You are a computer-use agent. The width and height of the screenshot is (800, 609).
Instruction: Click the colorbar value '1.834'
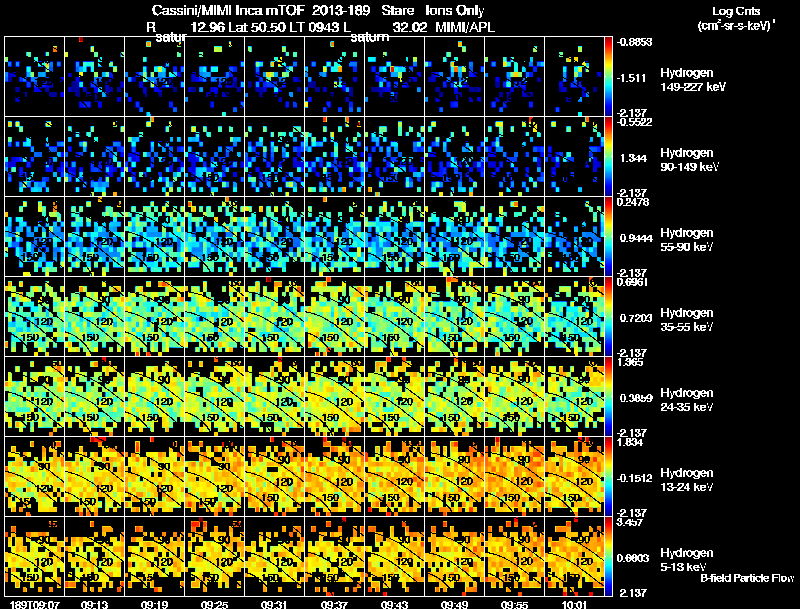pos(631,442)
